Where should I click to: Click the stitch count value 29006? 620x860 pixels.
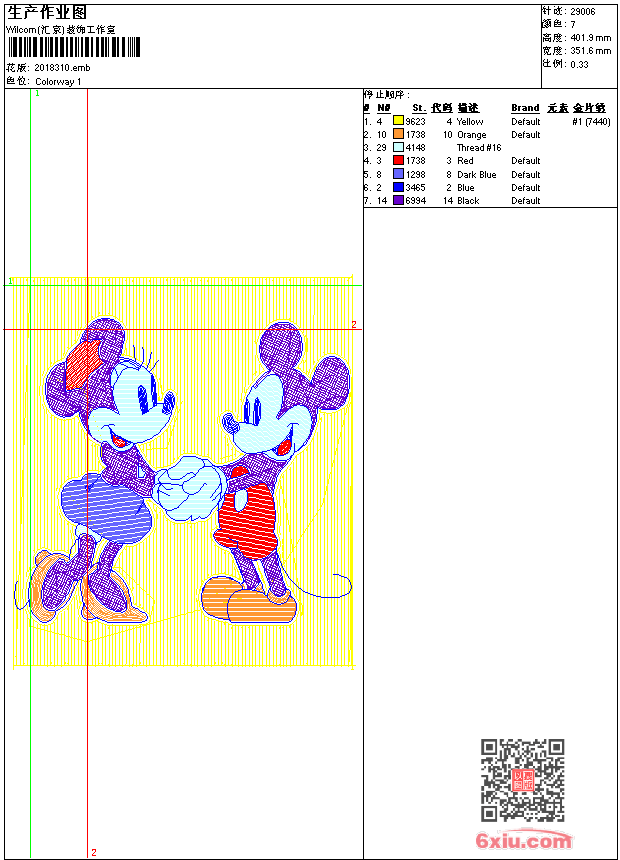coord(583,12)
